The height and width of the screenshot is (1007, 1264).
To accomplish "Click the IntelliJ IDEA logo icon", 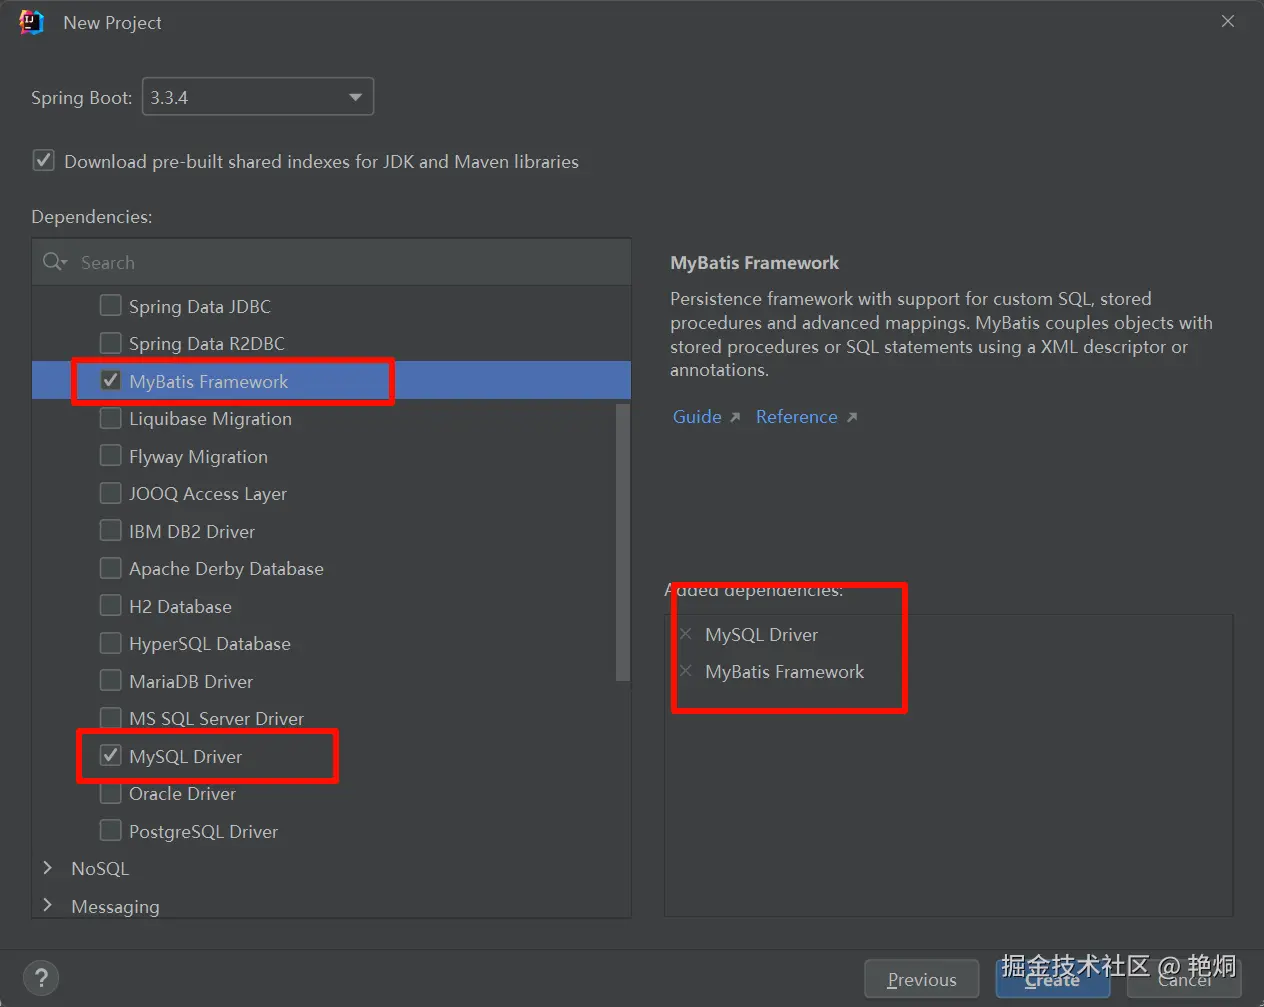I will 31,22.
